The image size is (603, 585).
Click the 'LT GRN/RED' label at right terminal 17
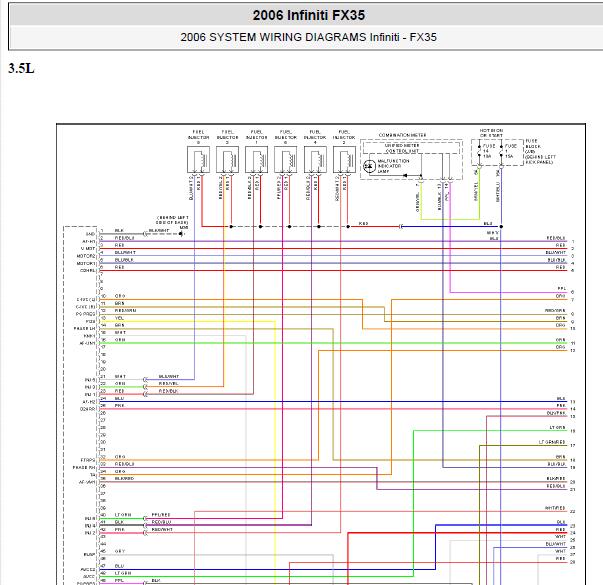click(x=552, y=442)
